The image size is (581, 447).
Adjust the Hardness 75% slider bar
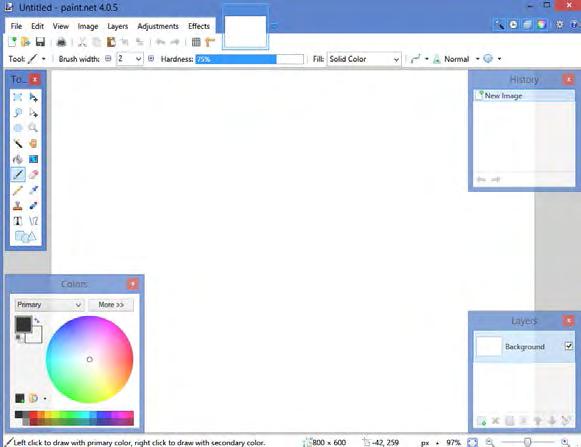(249, 59)
